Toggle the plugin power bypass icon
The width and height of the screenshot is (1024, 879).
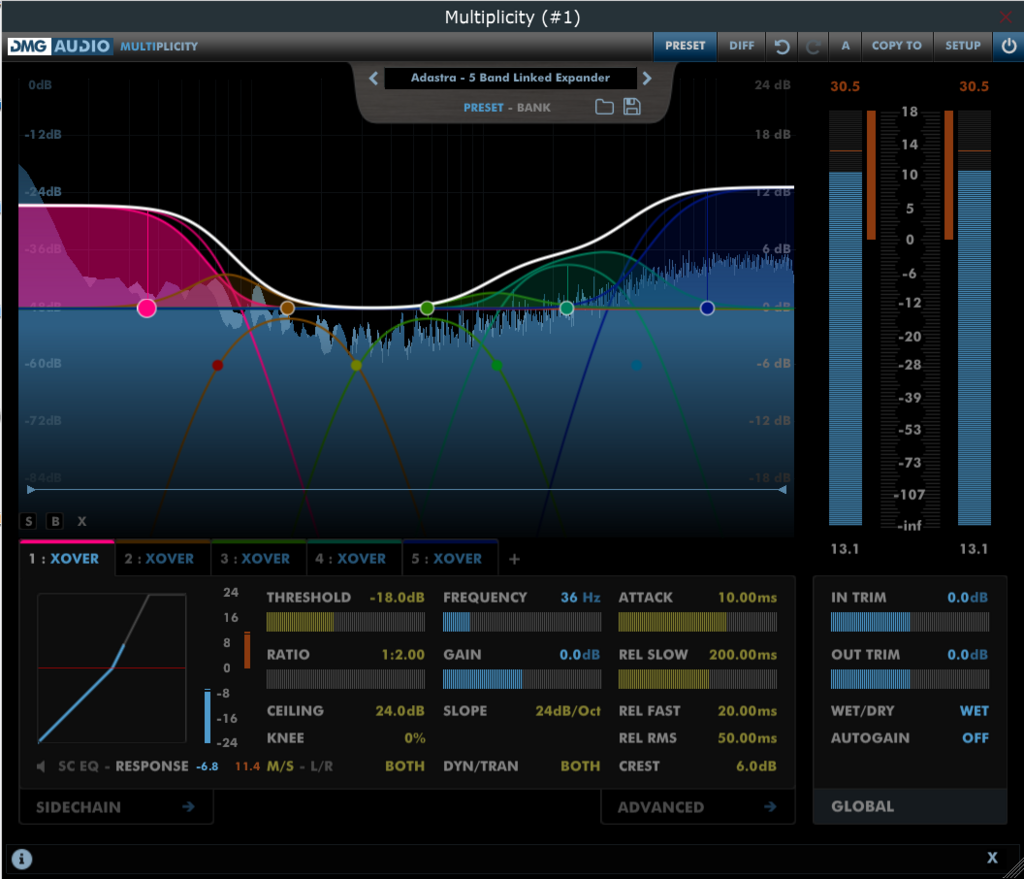[1008, 46]
